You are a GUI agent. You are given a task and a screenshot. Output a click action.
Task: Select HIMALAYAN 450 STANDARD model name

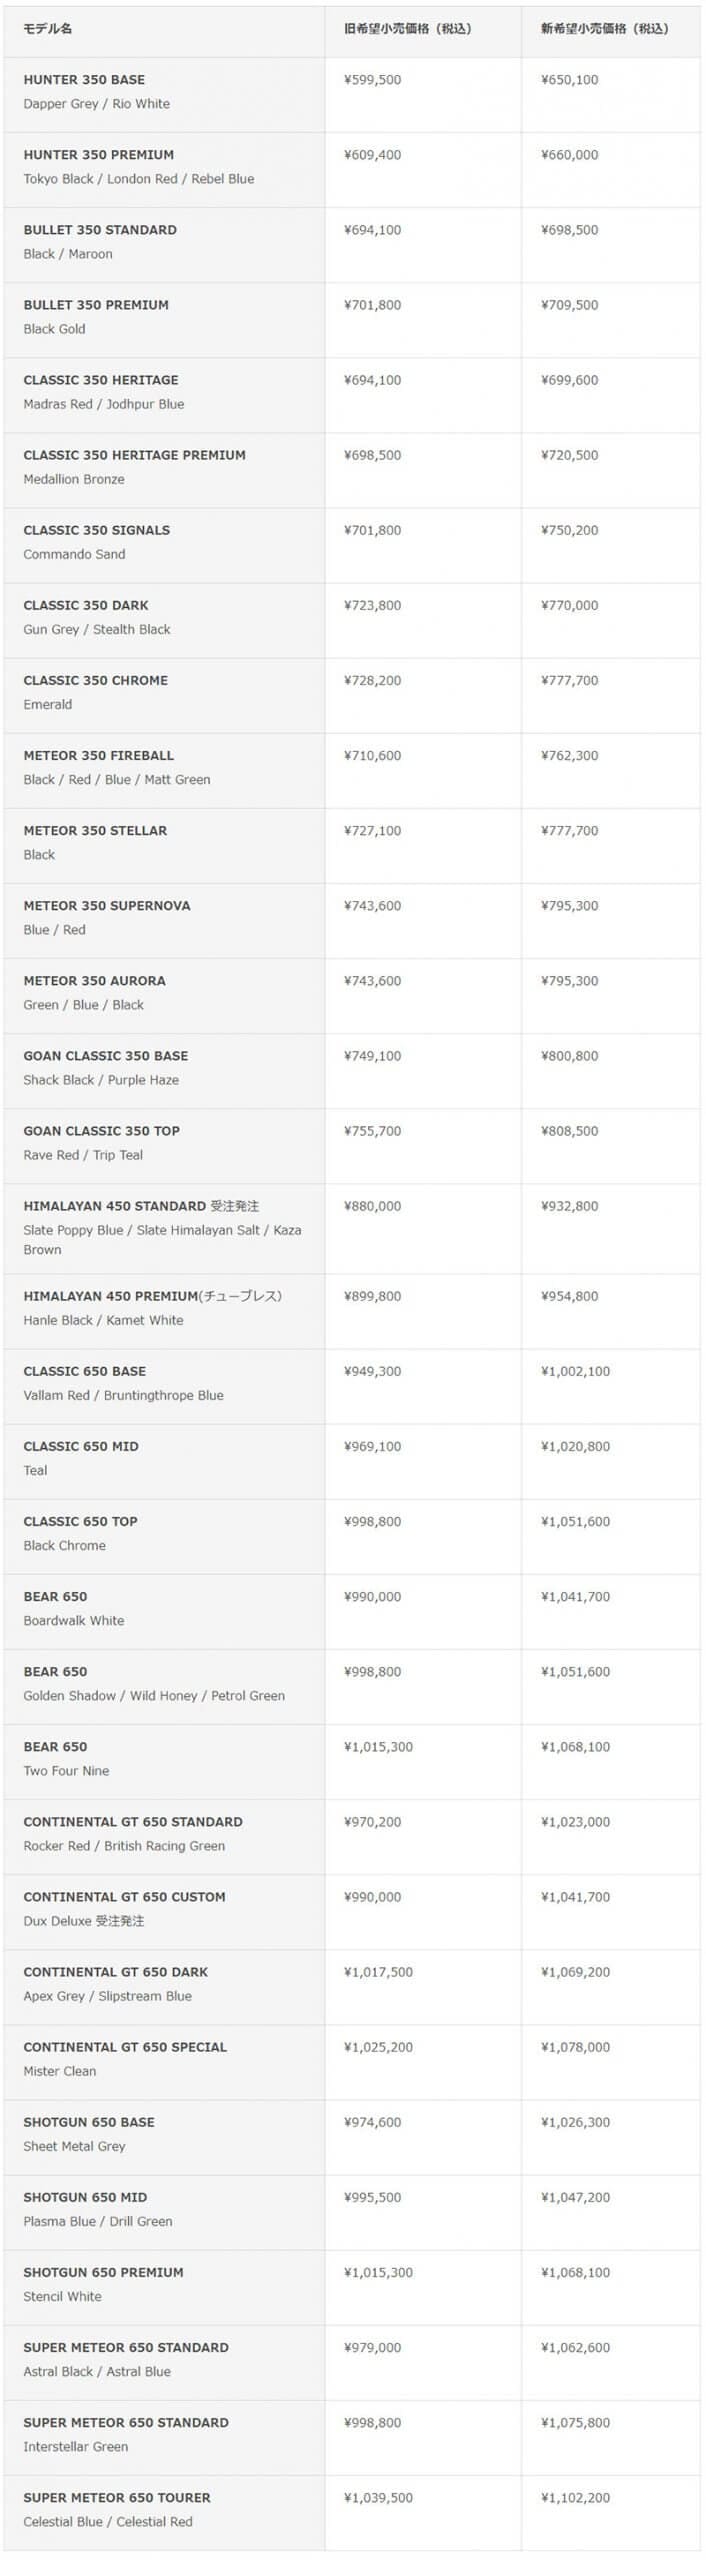point(116,1206)
